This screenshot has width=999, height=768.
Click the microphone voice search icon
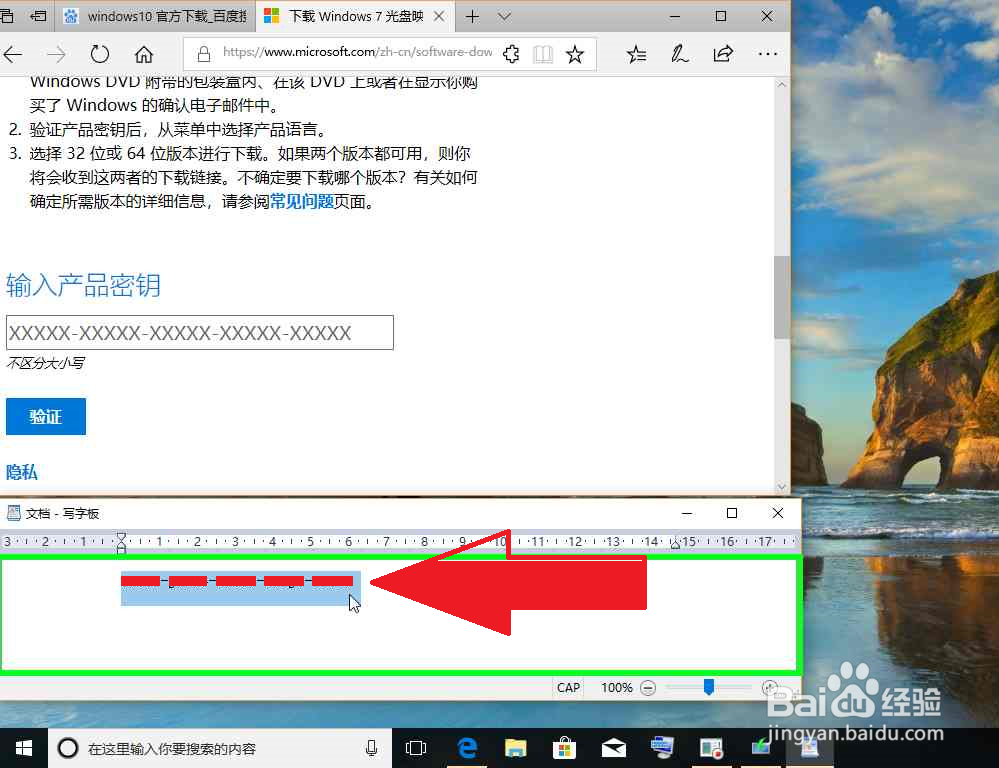[x=371, y=748]
